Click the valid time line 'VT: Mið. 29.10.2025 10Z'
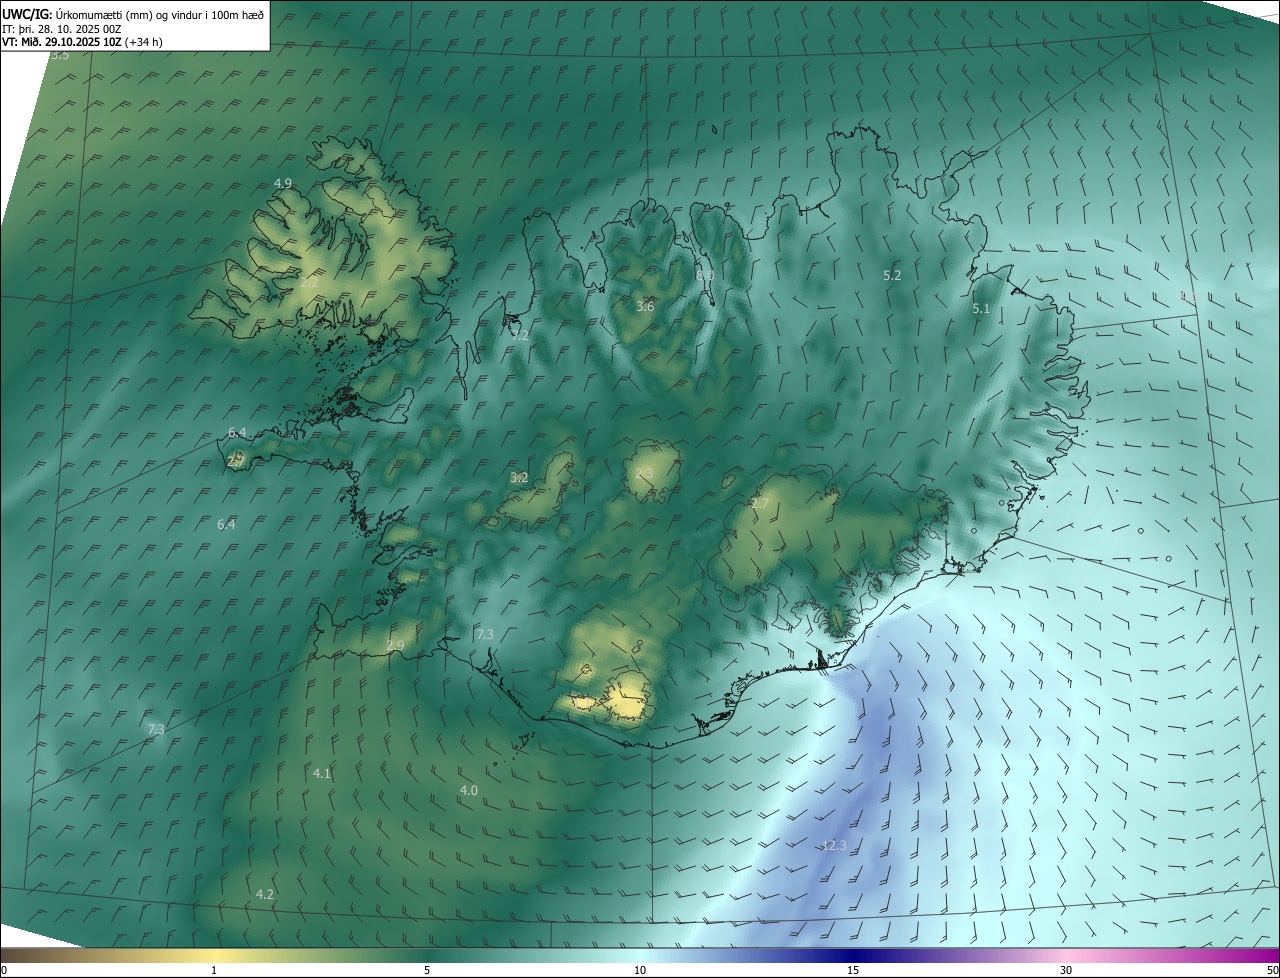The width and height of the screenshot is (1280, 978). pos(62,43)
